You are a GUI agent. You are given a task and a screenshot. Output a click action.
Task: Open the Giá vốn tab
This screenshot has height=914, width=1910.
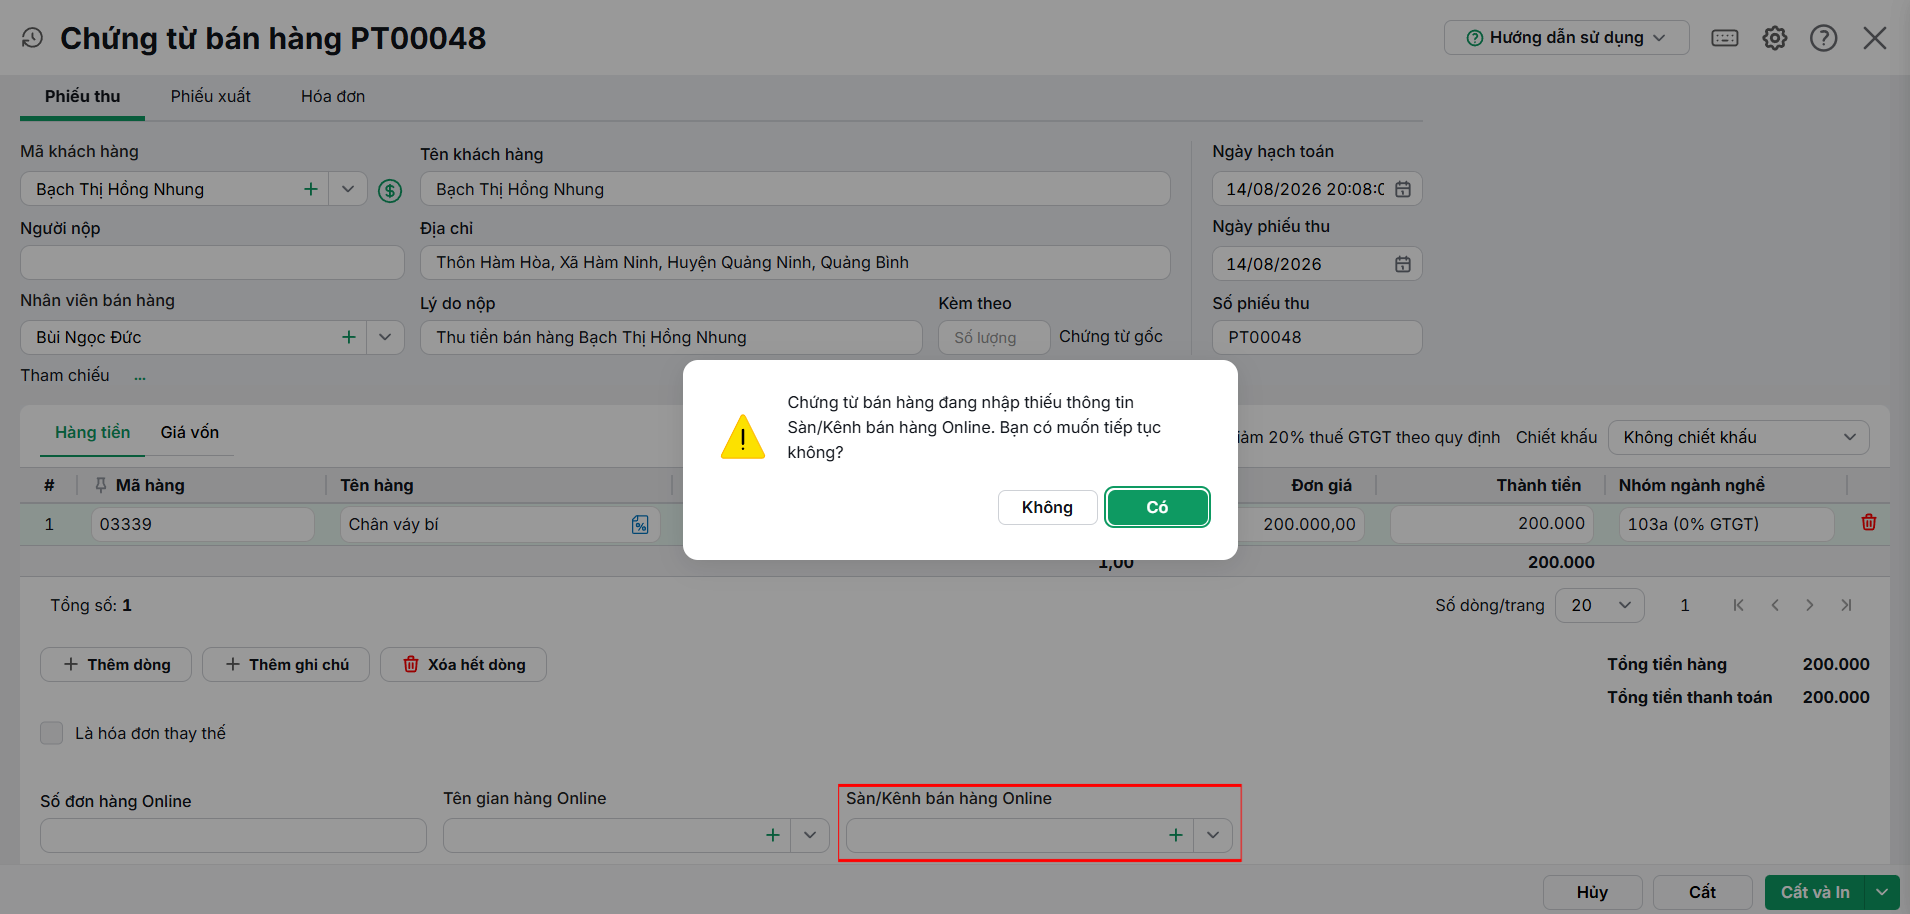(x=190, y=432)
